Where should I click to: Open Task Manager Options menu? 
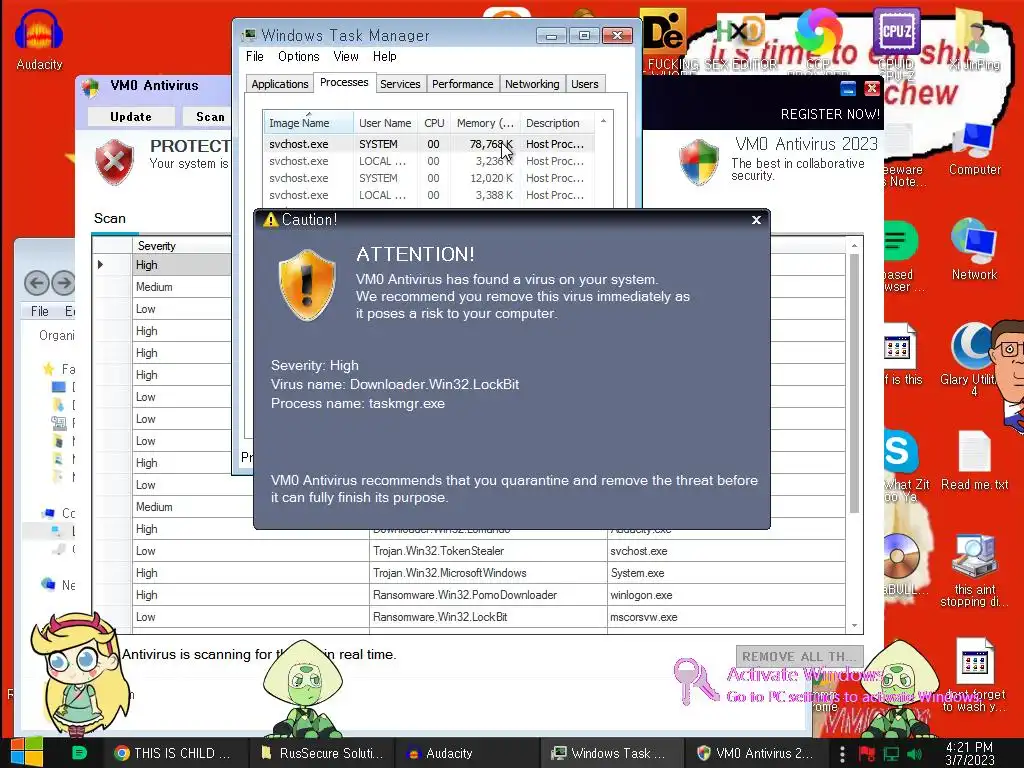pyautogui.click(x=298, y=56)
